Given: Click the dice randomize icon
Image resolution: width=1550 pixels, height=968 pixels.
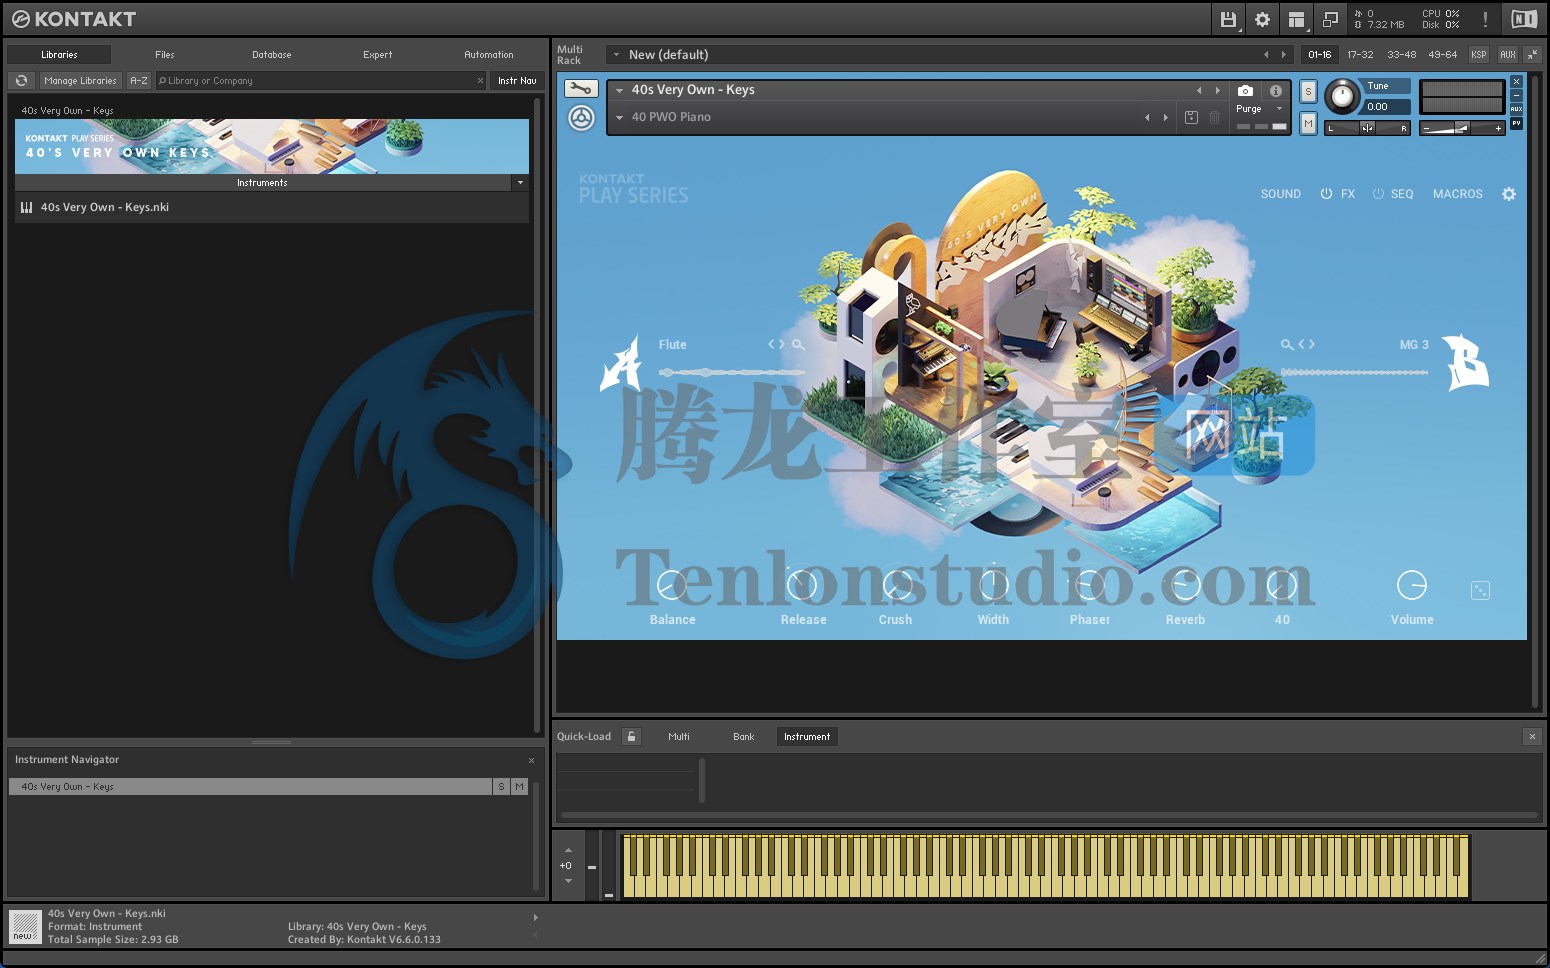Looking at the screenshot, I should [1481, 591].
